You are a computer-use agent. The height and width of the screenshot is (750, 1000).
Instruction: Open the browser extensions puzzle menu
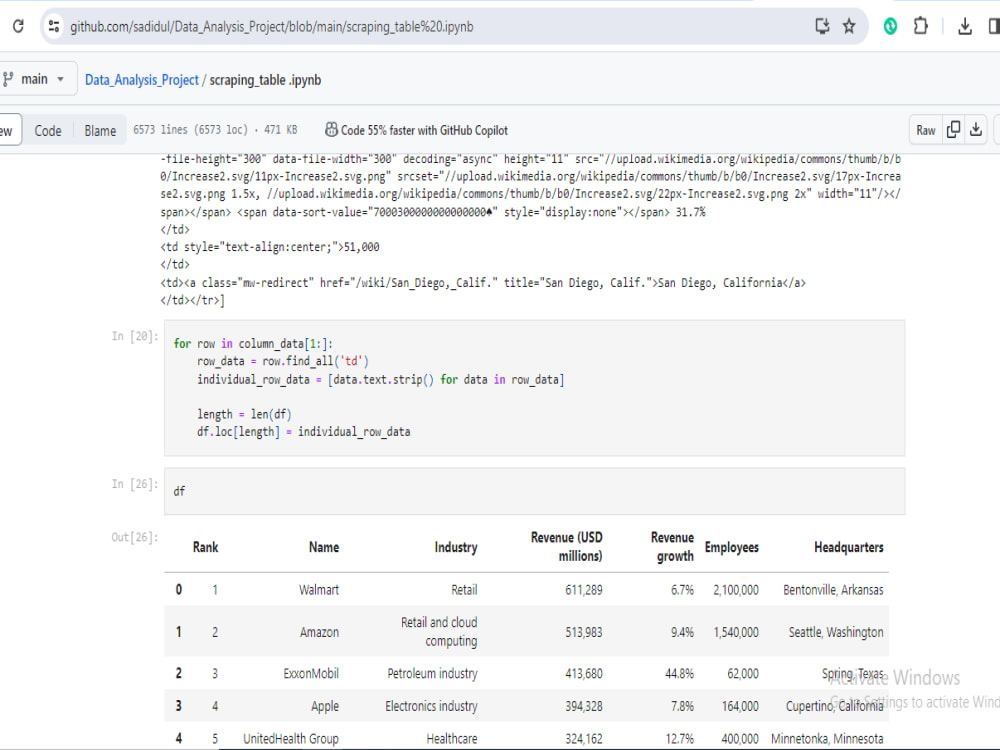pyautogui.click(x=921, y=26)
